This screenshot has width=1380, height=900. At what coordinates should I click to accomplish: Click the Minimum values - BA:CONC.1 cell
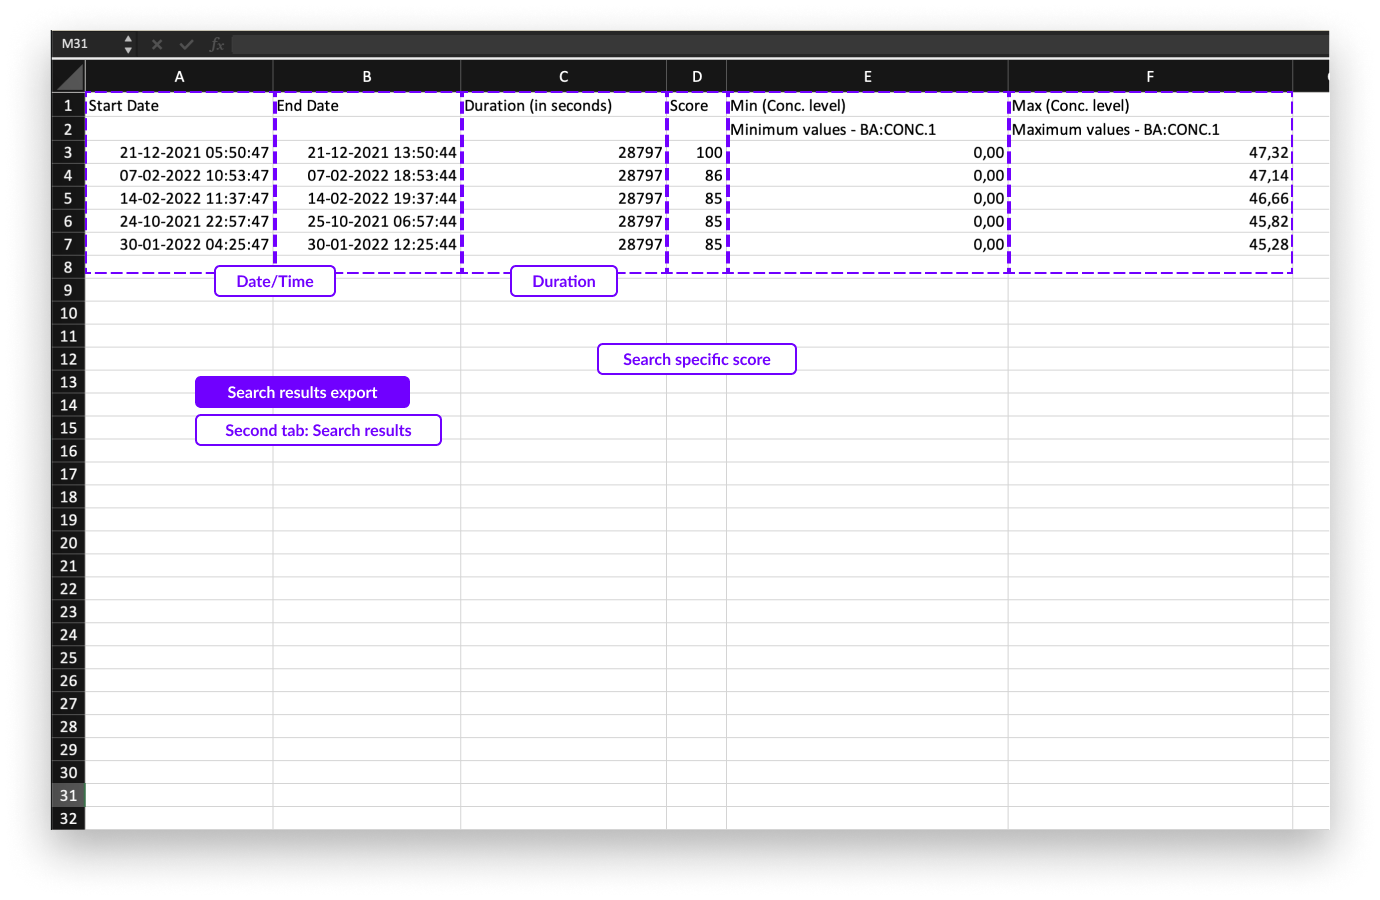pos(867,129)
